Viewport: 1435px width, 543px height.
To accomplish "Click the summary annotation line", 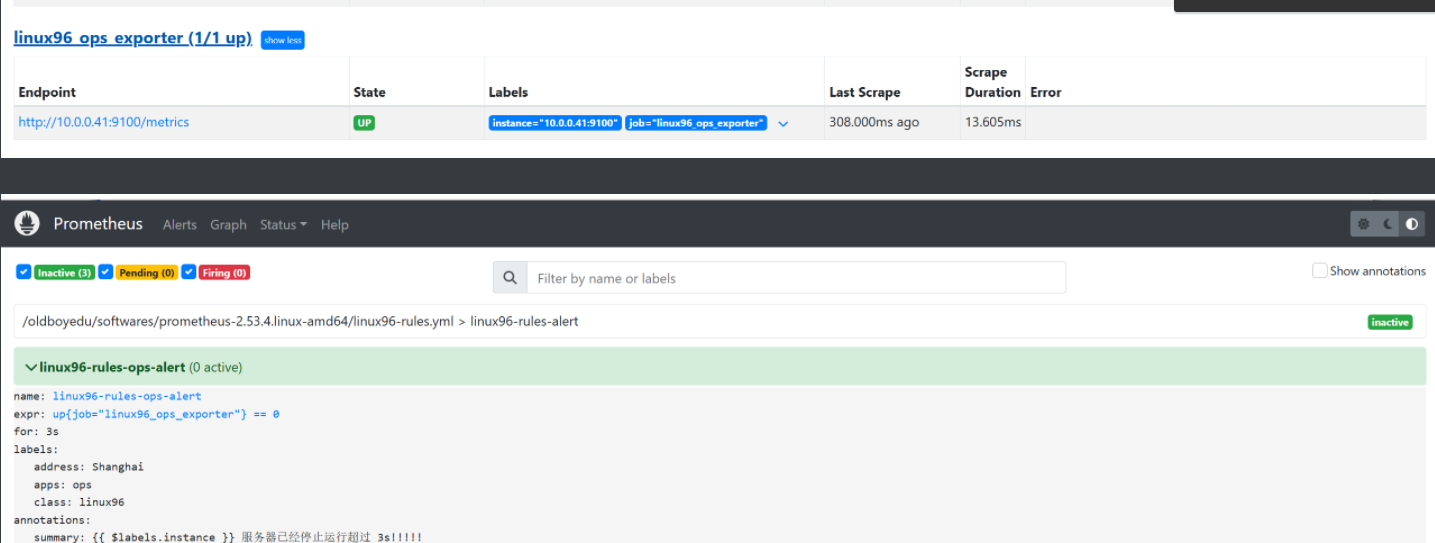I will point(228,537).
